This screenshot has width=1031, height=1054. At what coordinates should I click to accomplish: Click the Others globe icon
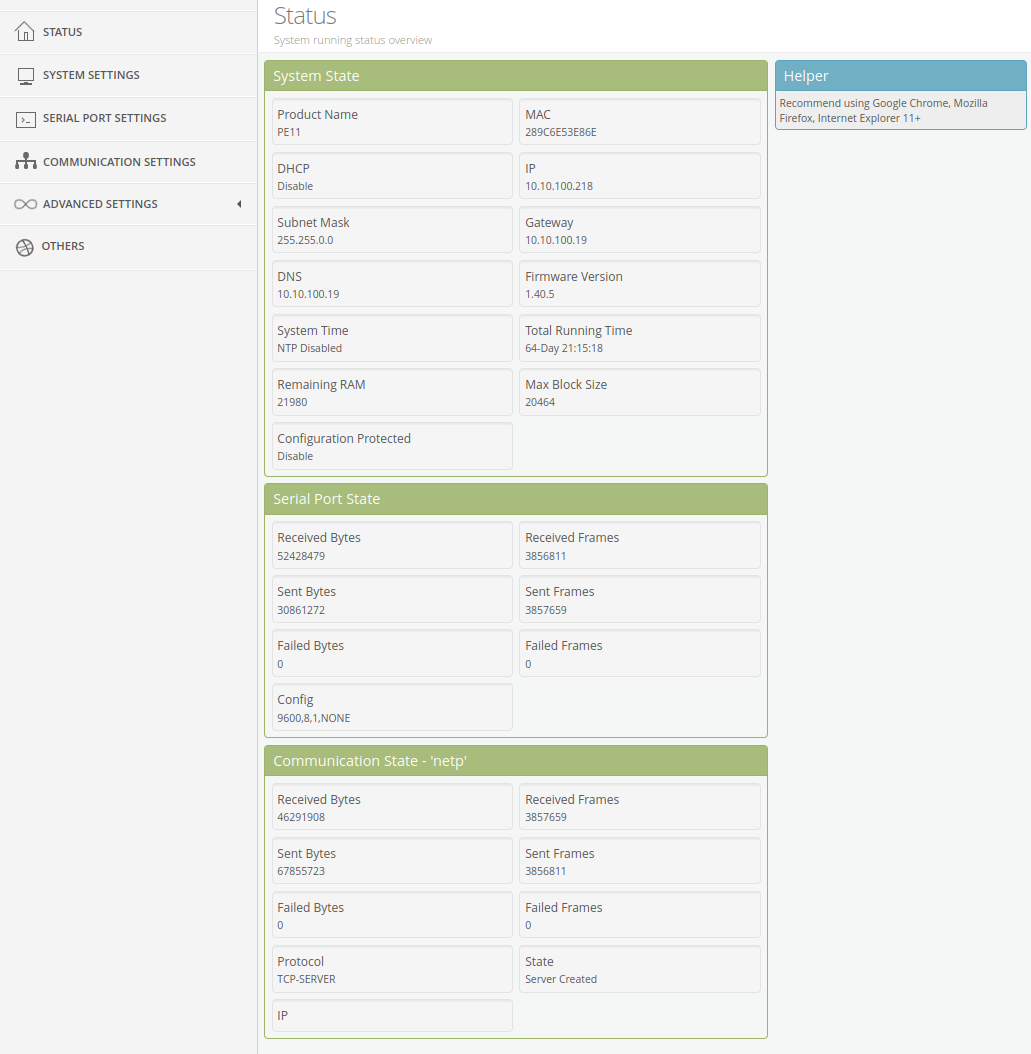pyautogui.click(x=24, y=245)
